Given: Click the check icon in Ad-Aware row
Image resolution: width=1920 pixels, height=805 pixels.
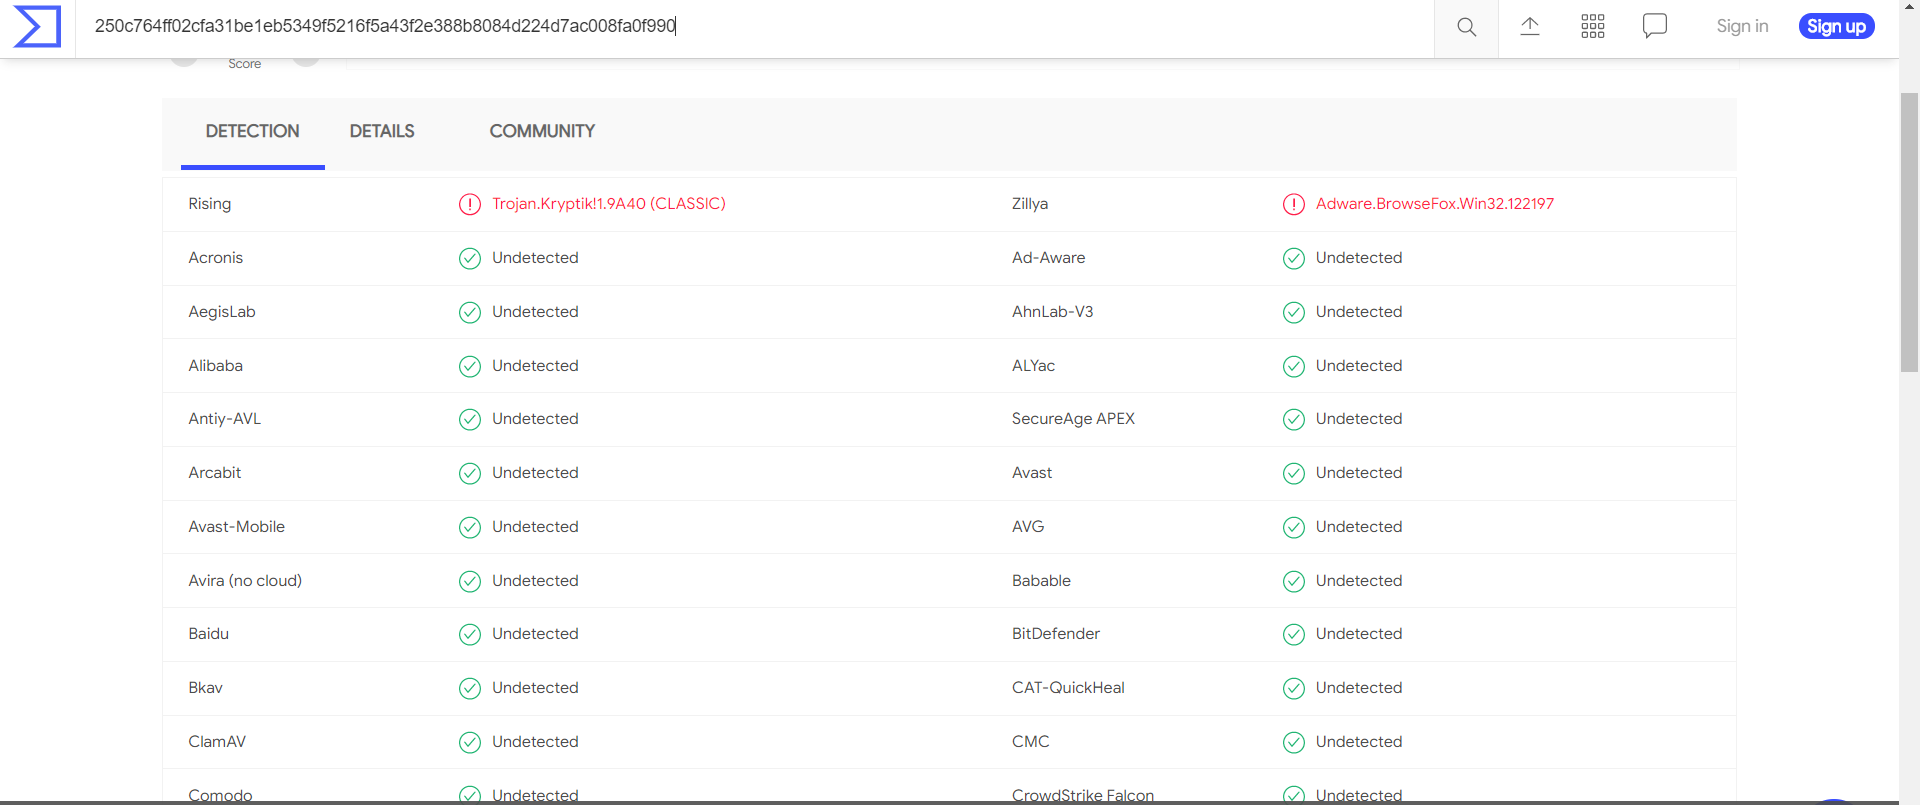Looking at the screenshot, I should 1294,258.
